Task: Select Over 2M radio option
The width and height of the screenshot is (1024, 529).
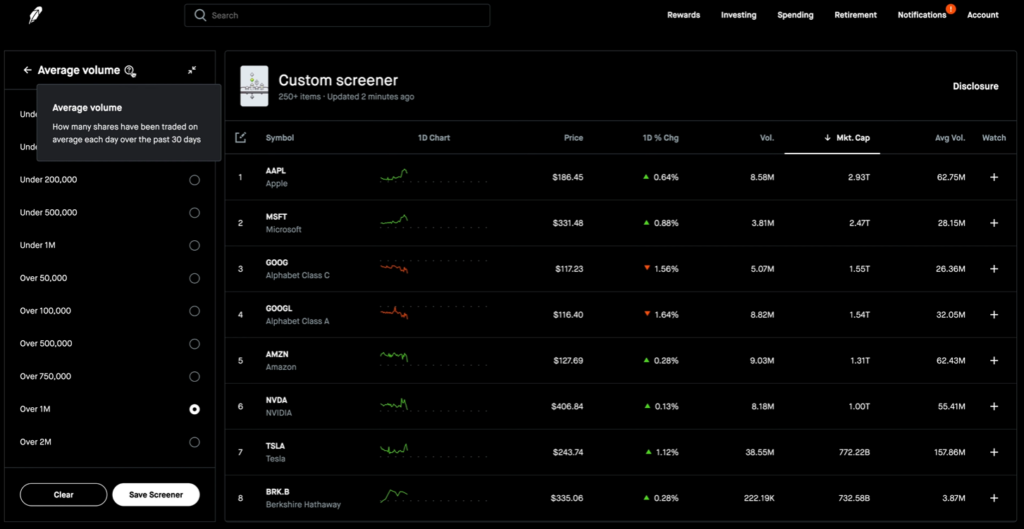Action: coord(195,442)
